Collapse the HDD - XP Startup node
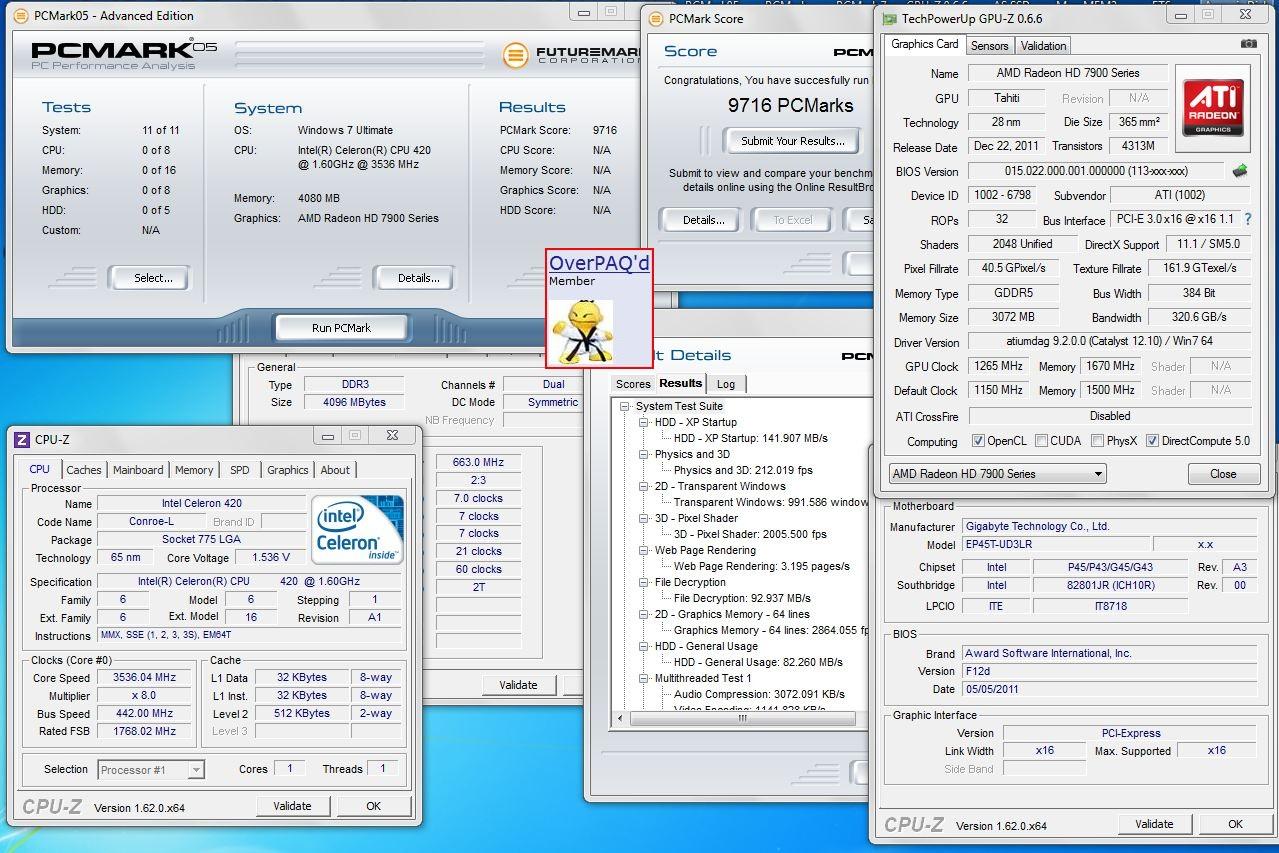The height and width of the screenshot is (853, 1279). tap(645, 423)
